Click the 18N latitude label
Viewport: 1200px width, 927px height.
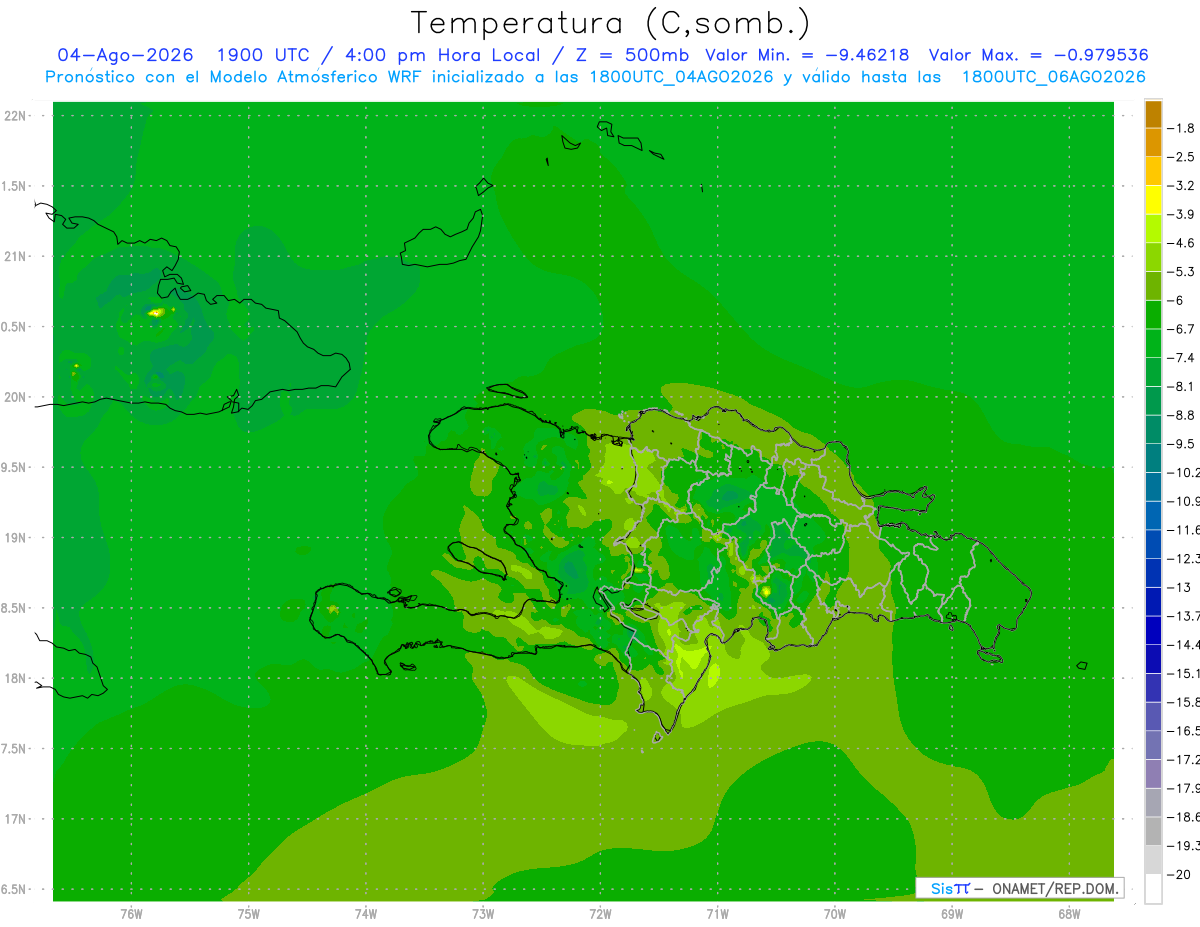pyautogui.click(x=15, y=678)
